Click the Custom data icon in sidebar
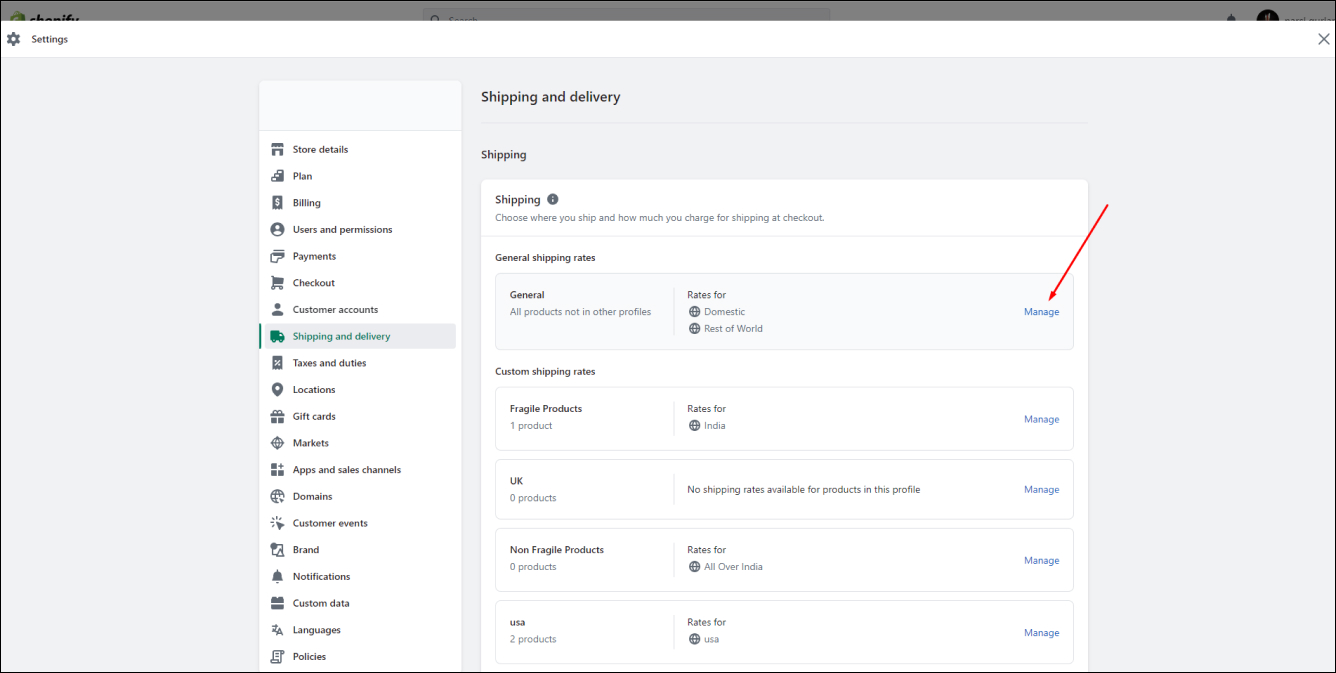The height and width of the screenshot is (673, 1336). pos(278,604)
